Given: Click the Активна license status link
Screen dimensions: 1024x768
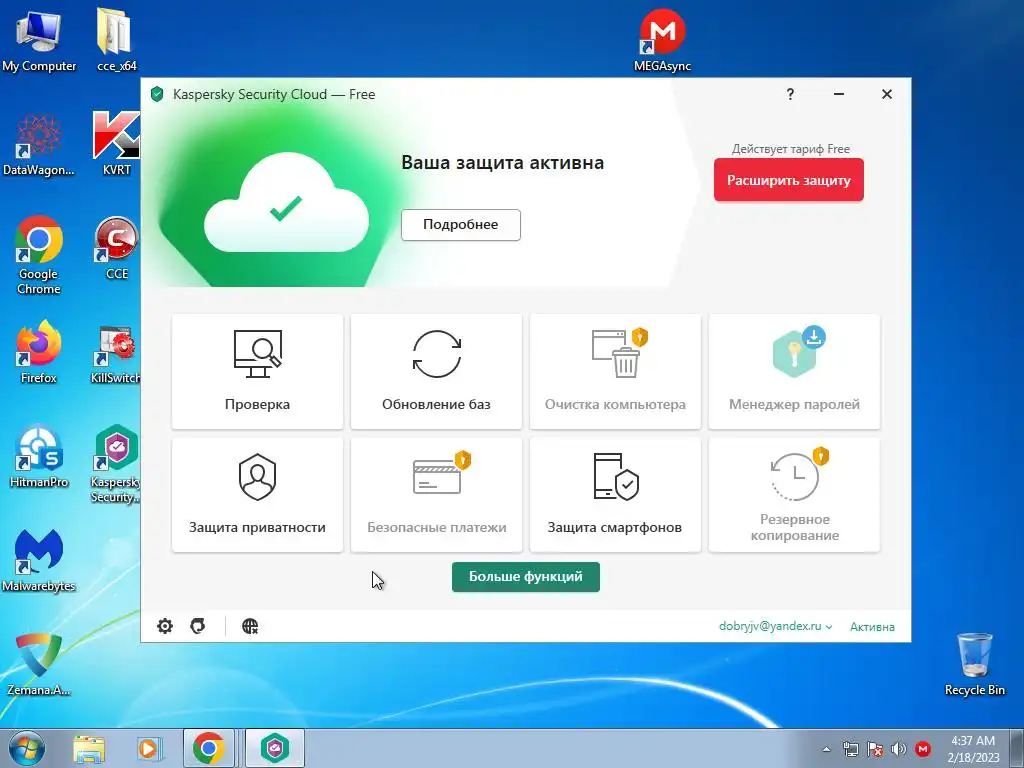Looking at the screenshot, I should tap(872, 626).
